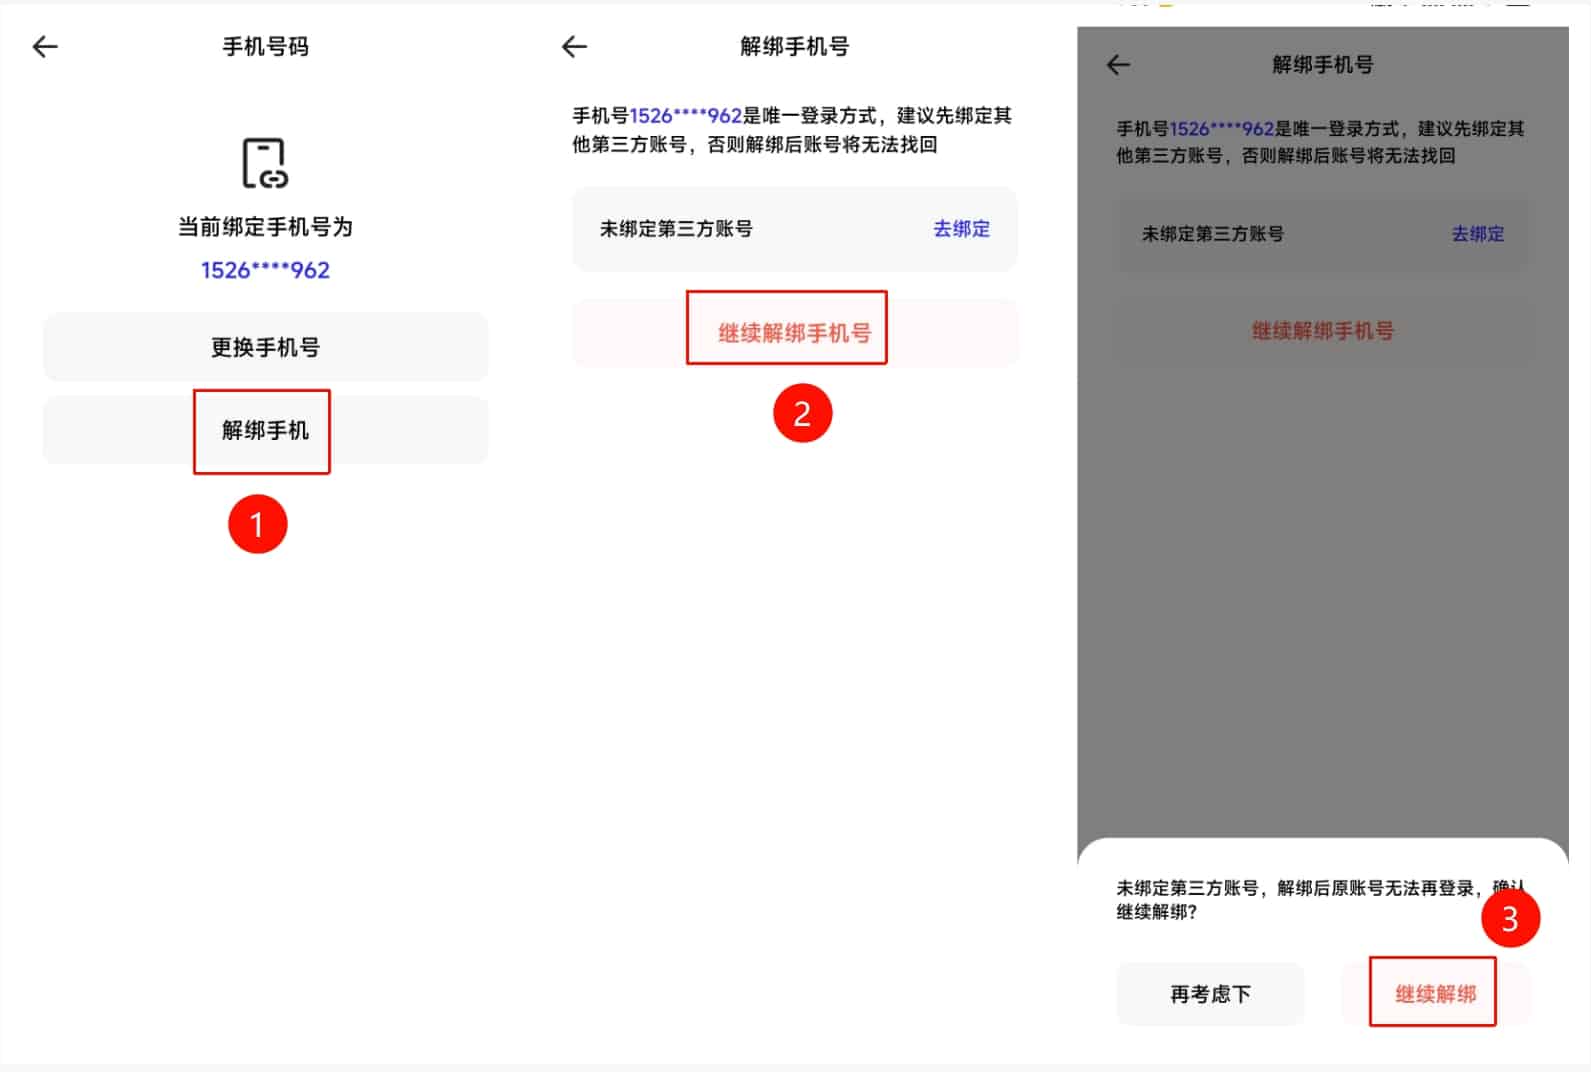
Task: Click bound number 1526****962 under 当前绑定手机号为
Action: [x=265, y=270]
